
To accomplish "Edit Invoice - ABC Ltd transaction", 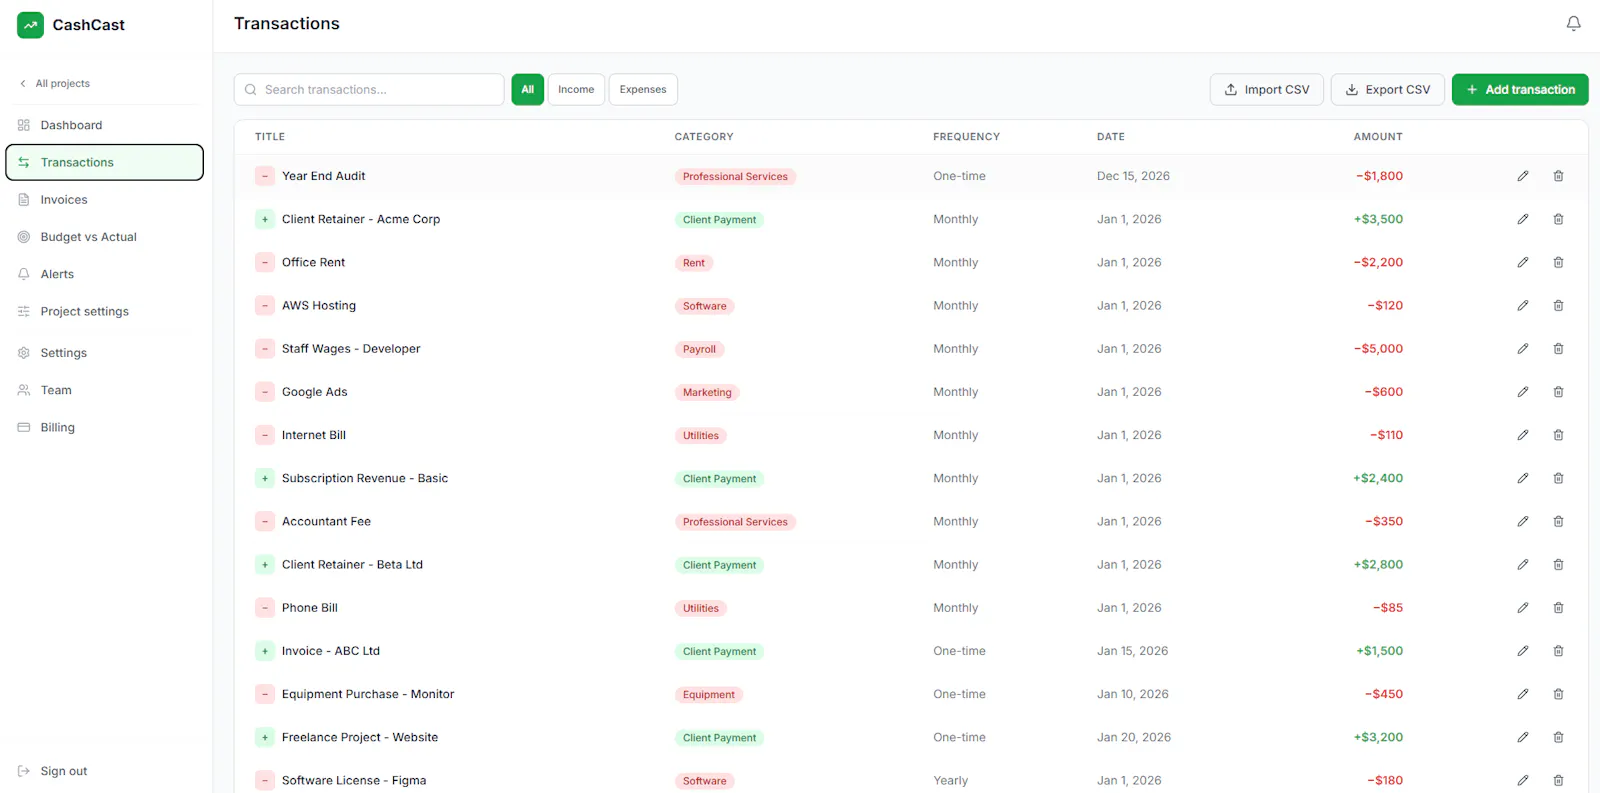I will click(x=1523, y=651).
